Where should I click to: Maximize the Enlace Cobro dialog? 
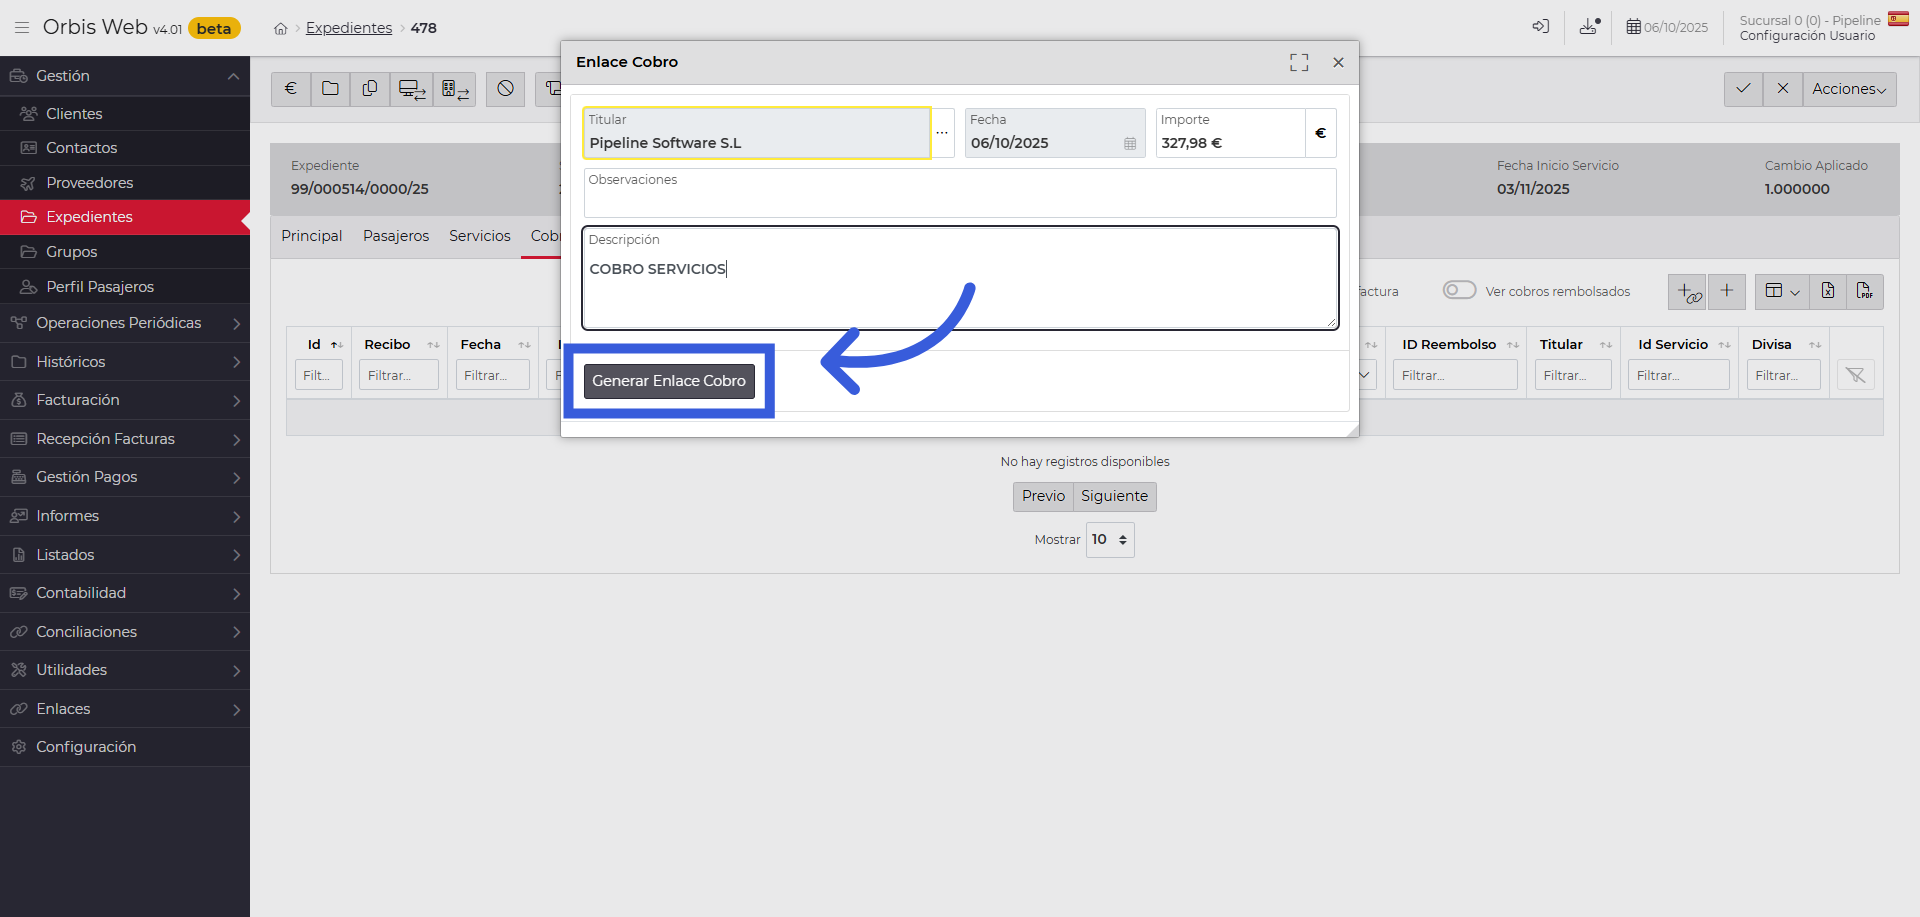[1299, 63]
